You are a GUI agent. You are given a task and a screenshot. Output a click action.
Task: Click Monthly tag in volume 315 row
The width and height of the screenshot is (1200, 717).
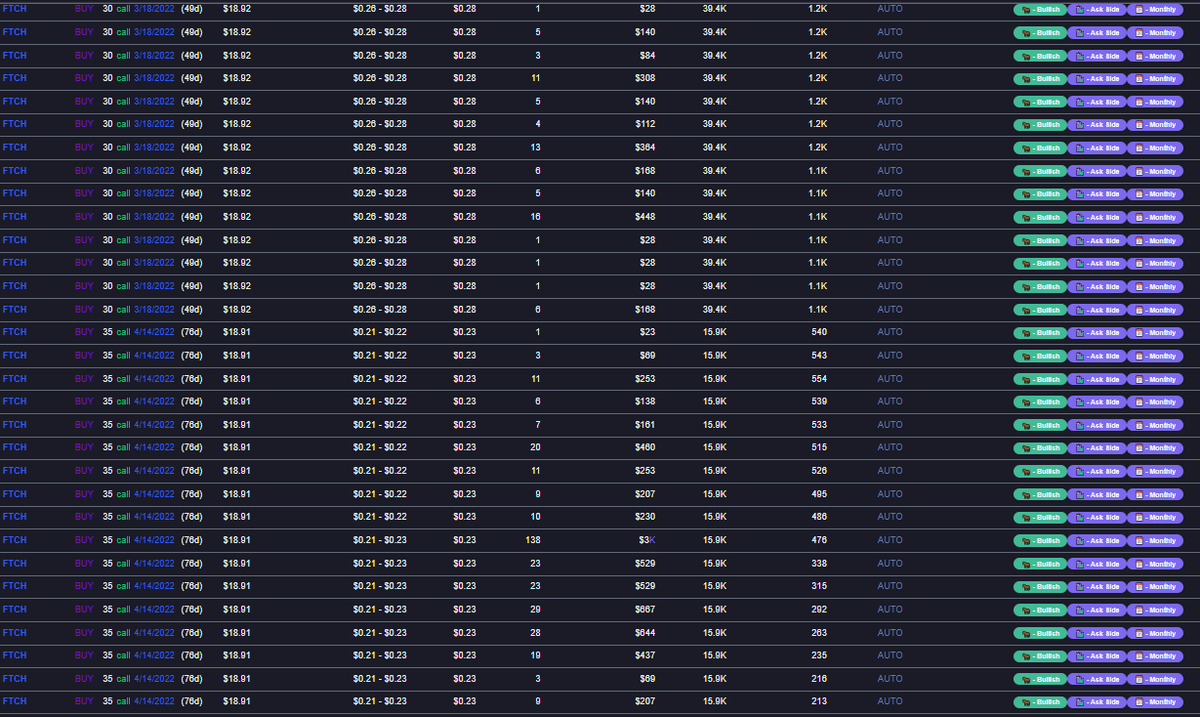pyautogui.click(x=1155, y=587)
